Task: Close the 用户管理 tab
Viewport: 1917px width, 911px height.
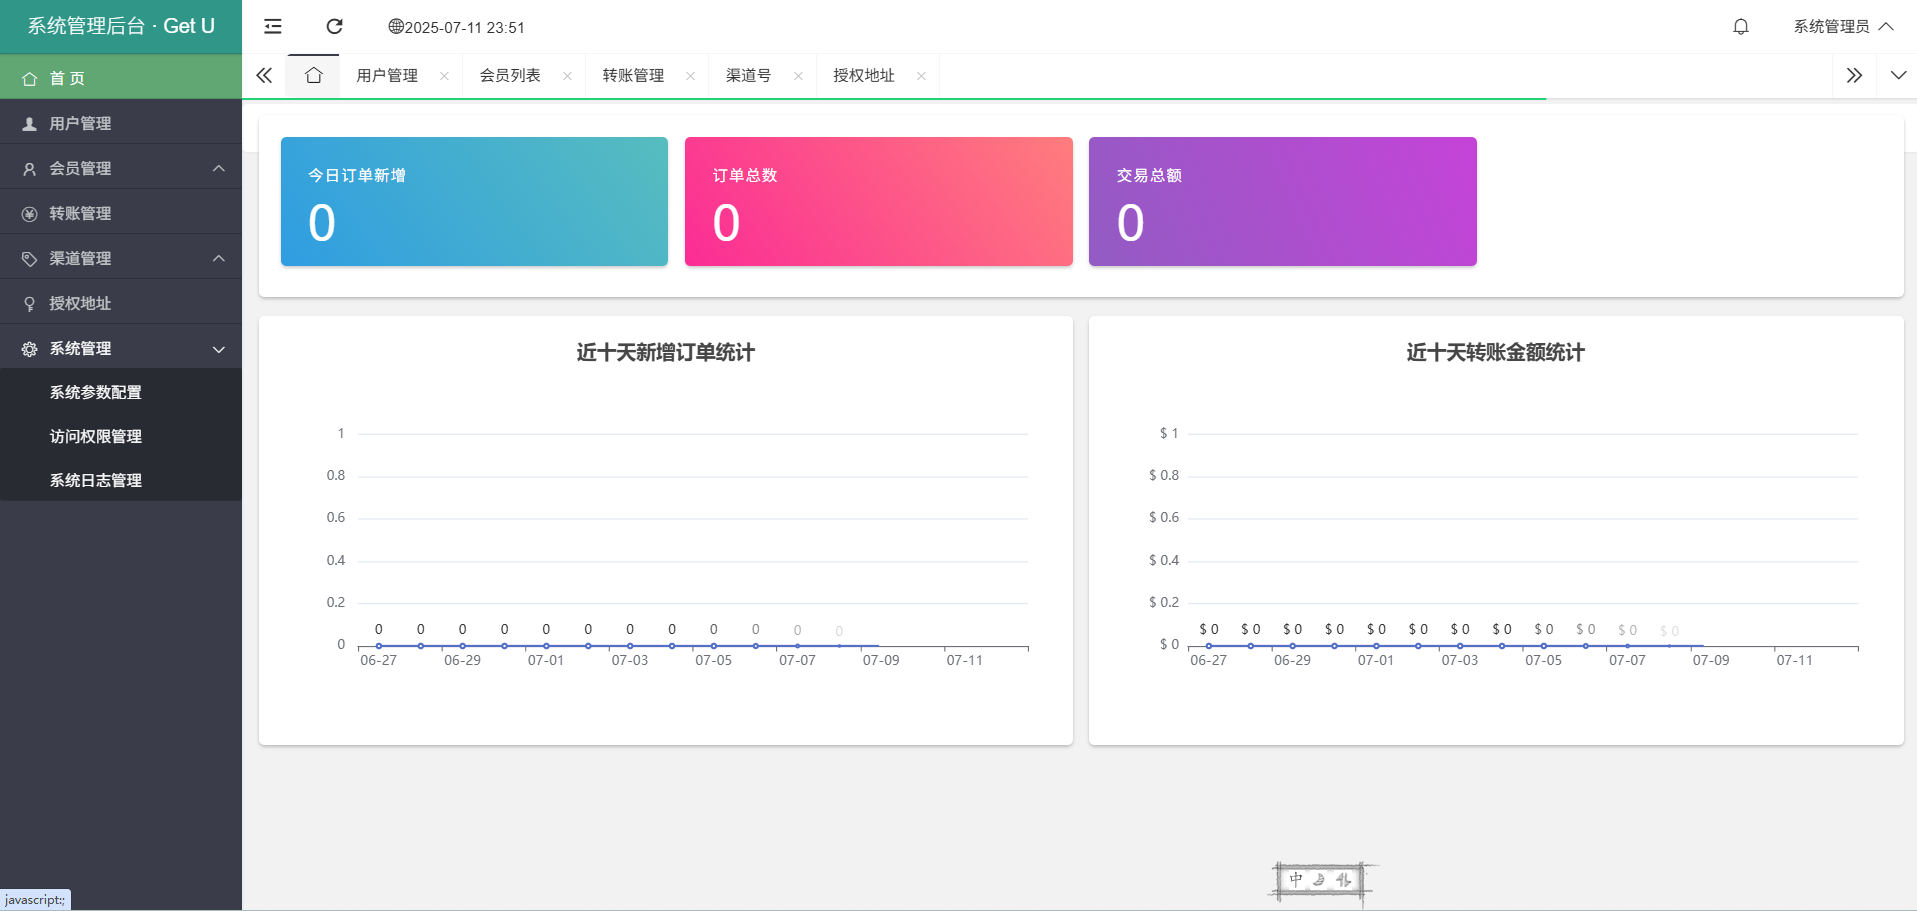Action: click(444, 76)
